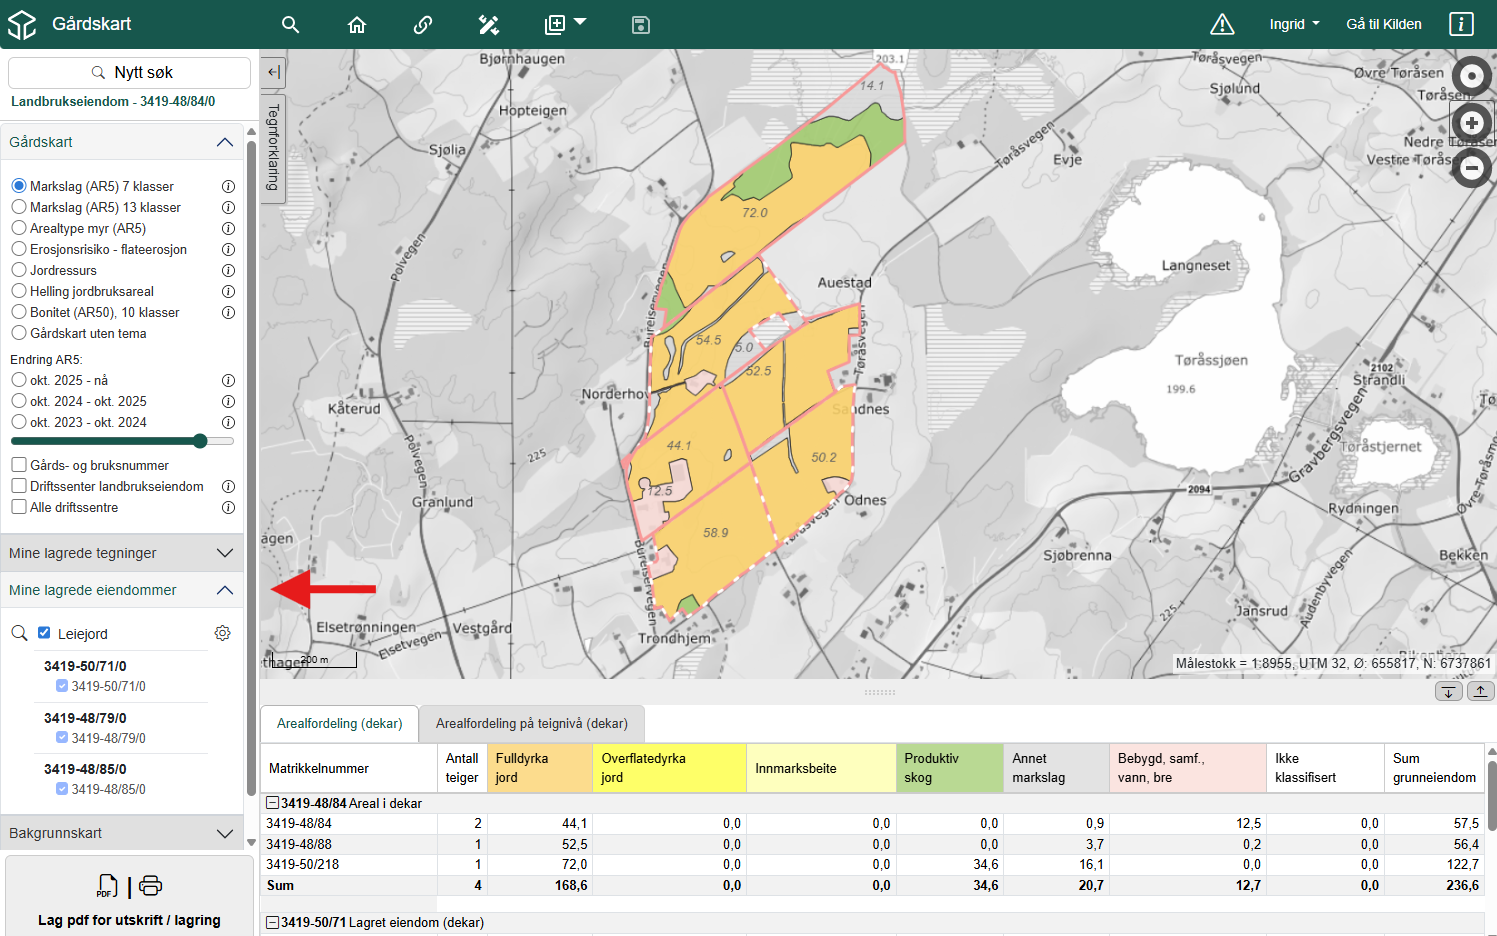Zoom out on the map with minus button

[1471, 168]
